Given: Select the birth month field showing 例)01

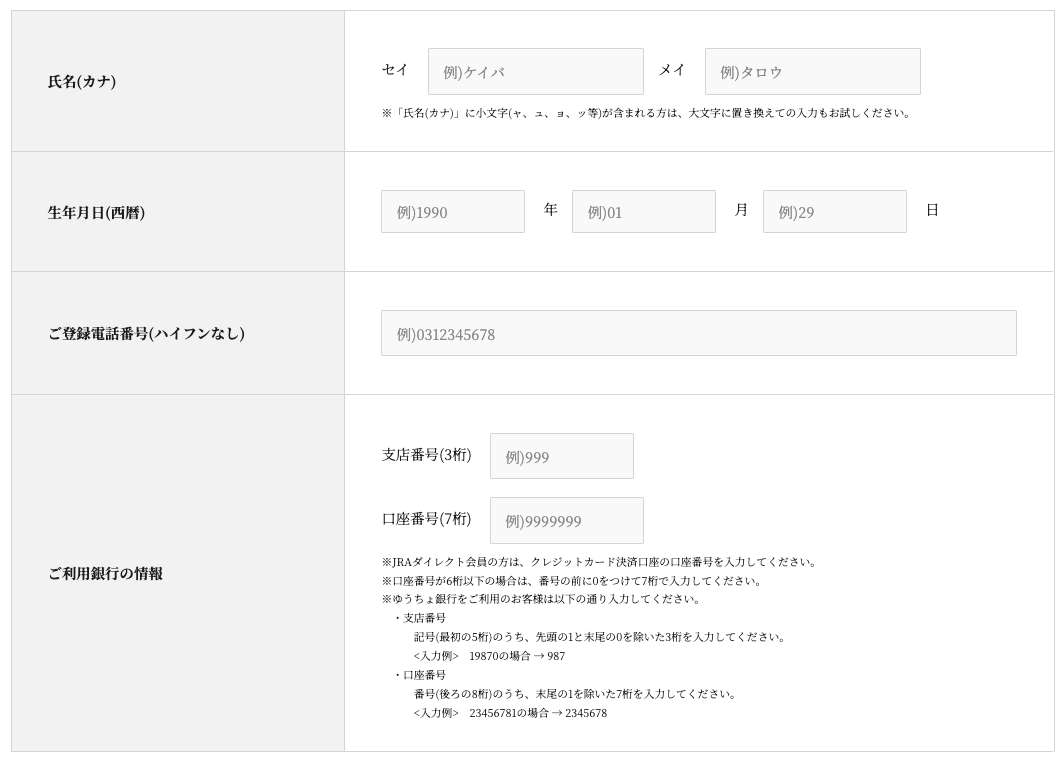Looking at the screenshot, I should tap(643, 212).
